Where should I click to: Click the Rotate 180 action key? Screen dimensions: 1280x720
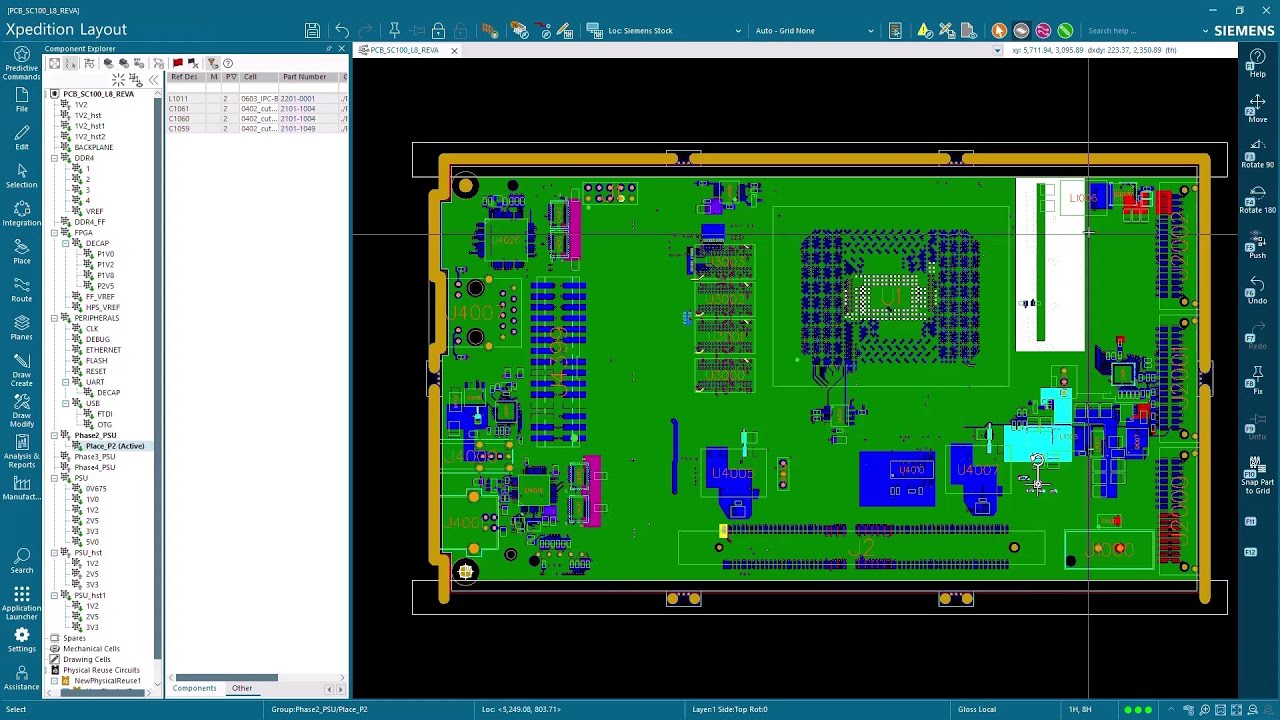point(1257,200)
